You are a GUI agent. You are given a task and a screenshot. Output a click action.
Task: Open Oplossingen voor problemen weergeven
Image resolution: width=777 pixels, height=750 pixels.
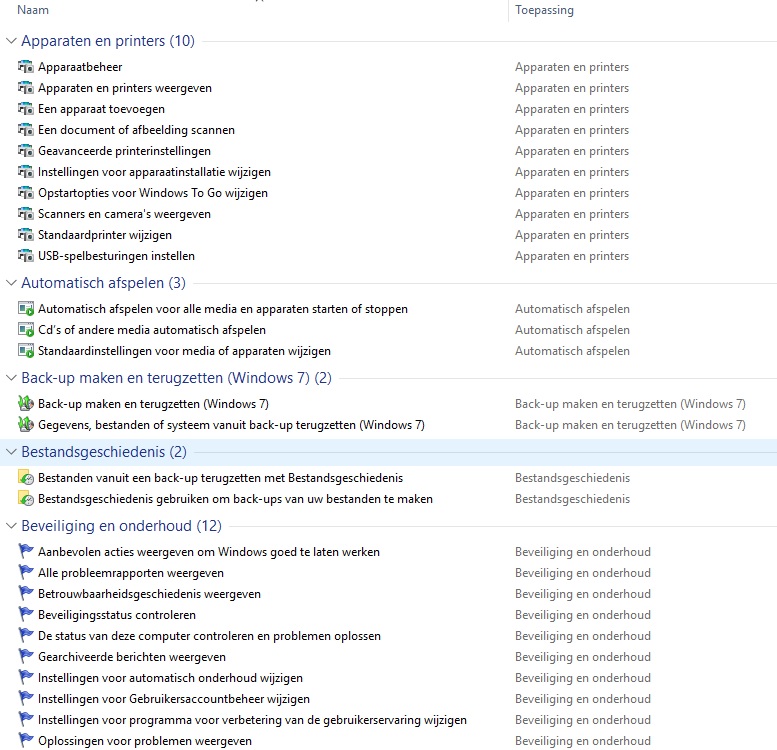(145, 741)
